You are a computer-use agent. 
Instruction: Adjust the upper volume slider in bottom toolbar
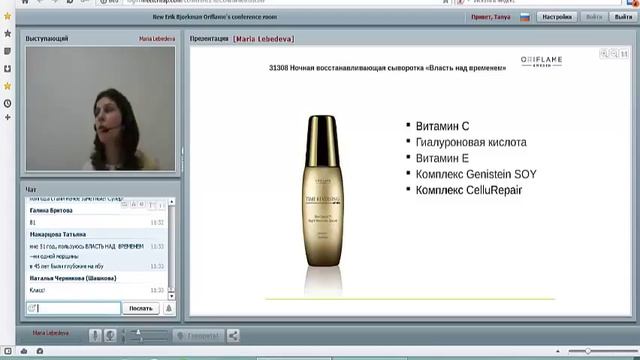(x=149, y=332)
